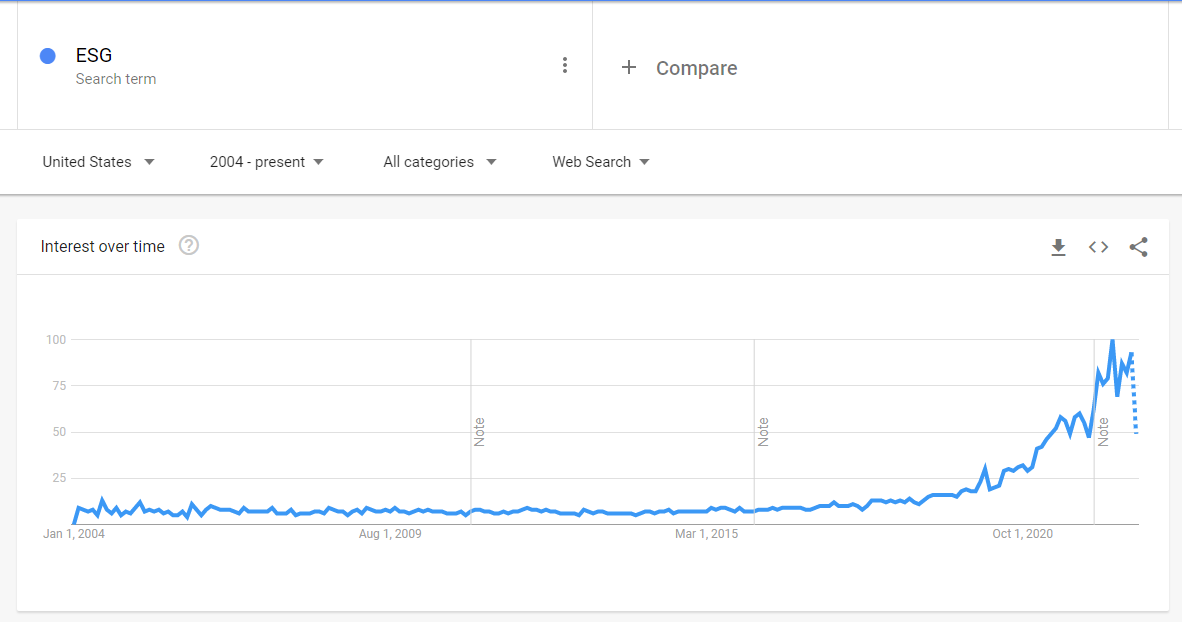Screen dimensions: 1182x622
Task: Click the dotted forecast segment of the line
Action: (x=1135, y=392)
